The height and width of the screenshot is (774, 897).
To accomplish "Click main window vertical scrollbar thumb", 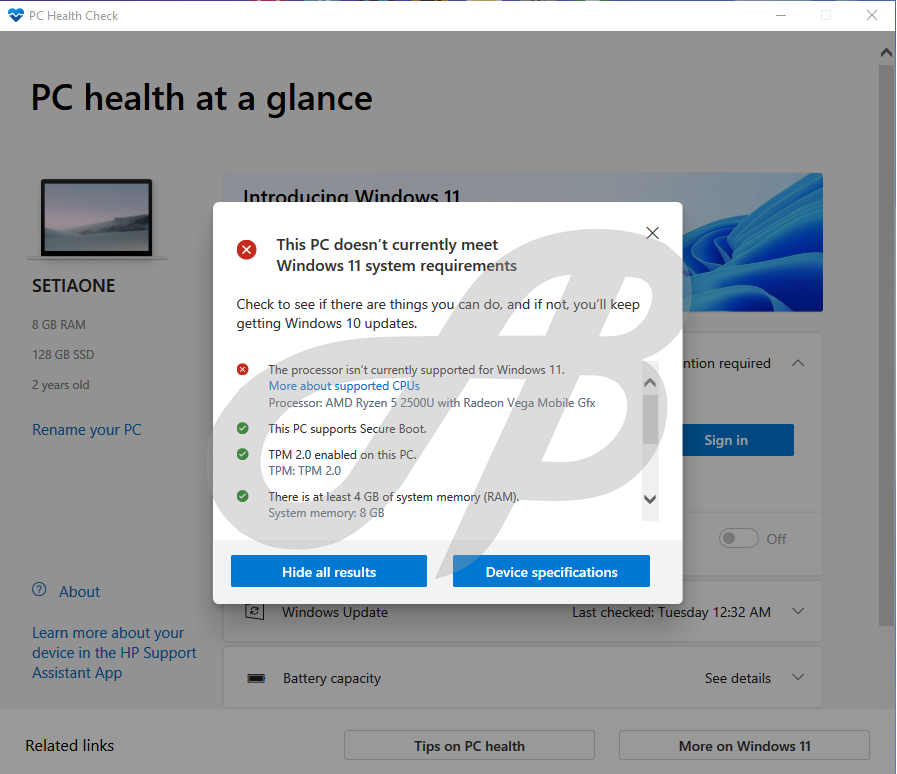I will (886, 345).
